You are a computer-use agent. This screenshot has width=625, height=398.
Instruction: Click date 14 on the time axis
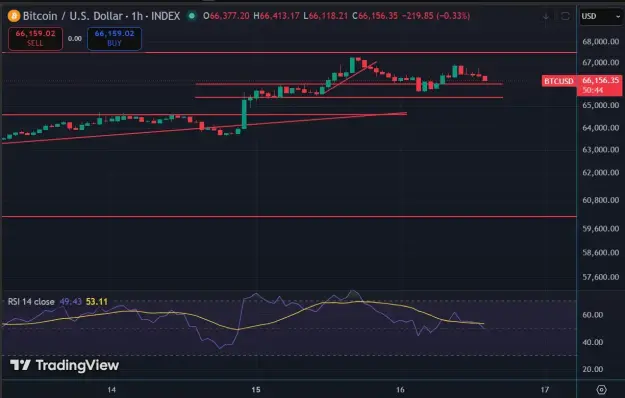[x=112, y=390]
